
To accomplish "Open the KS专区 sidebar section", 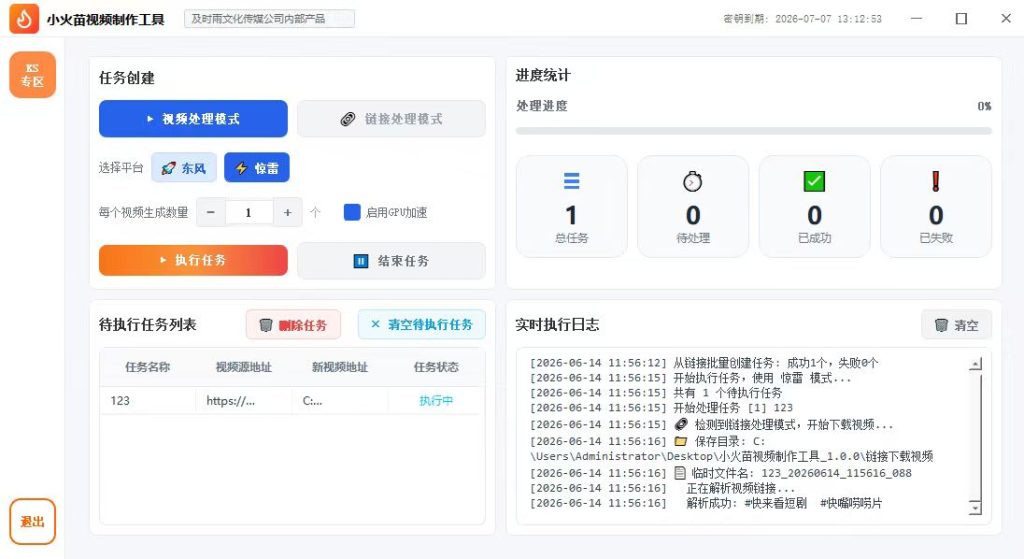I will pyautogui.click(x=32, y=75).
